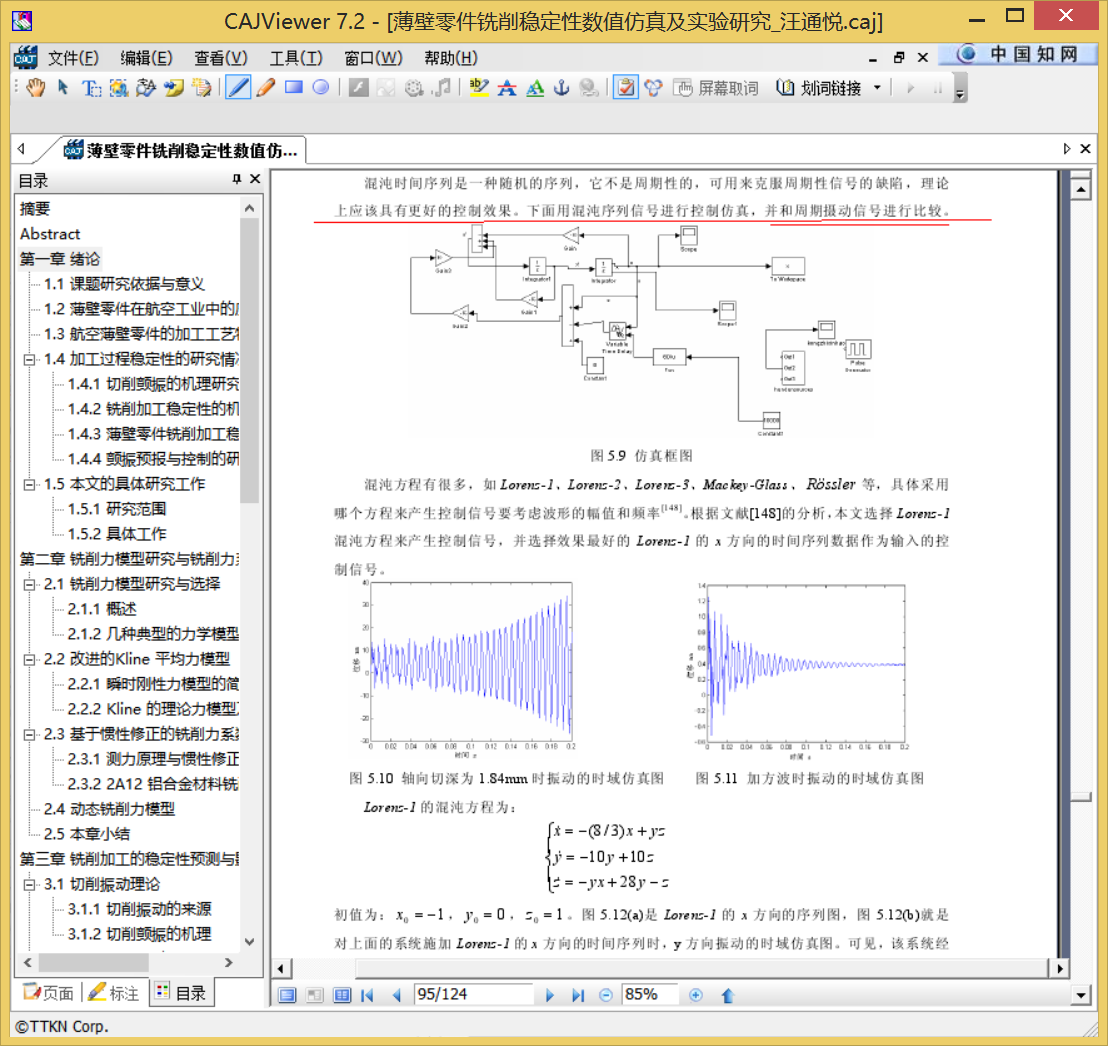Select the Hand pan tool
Screen dimensions: 1108x1046
click(35, 88)
